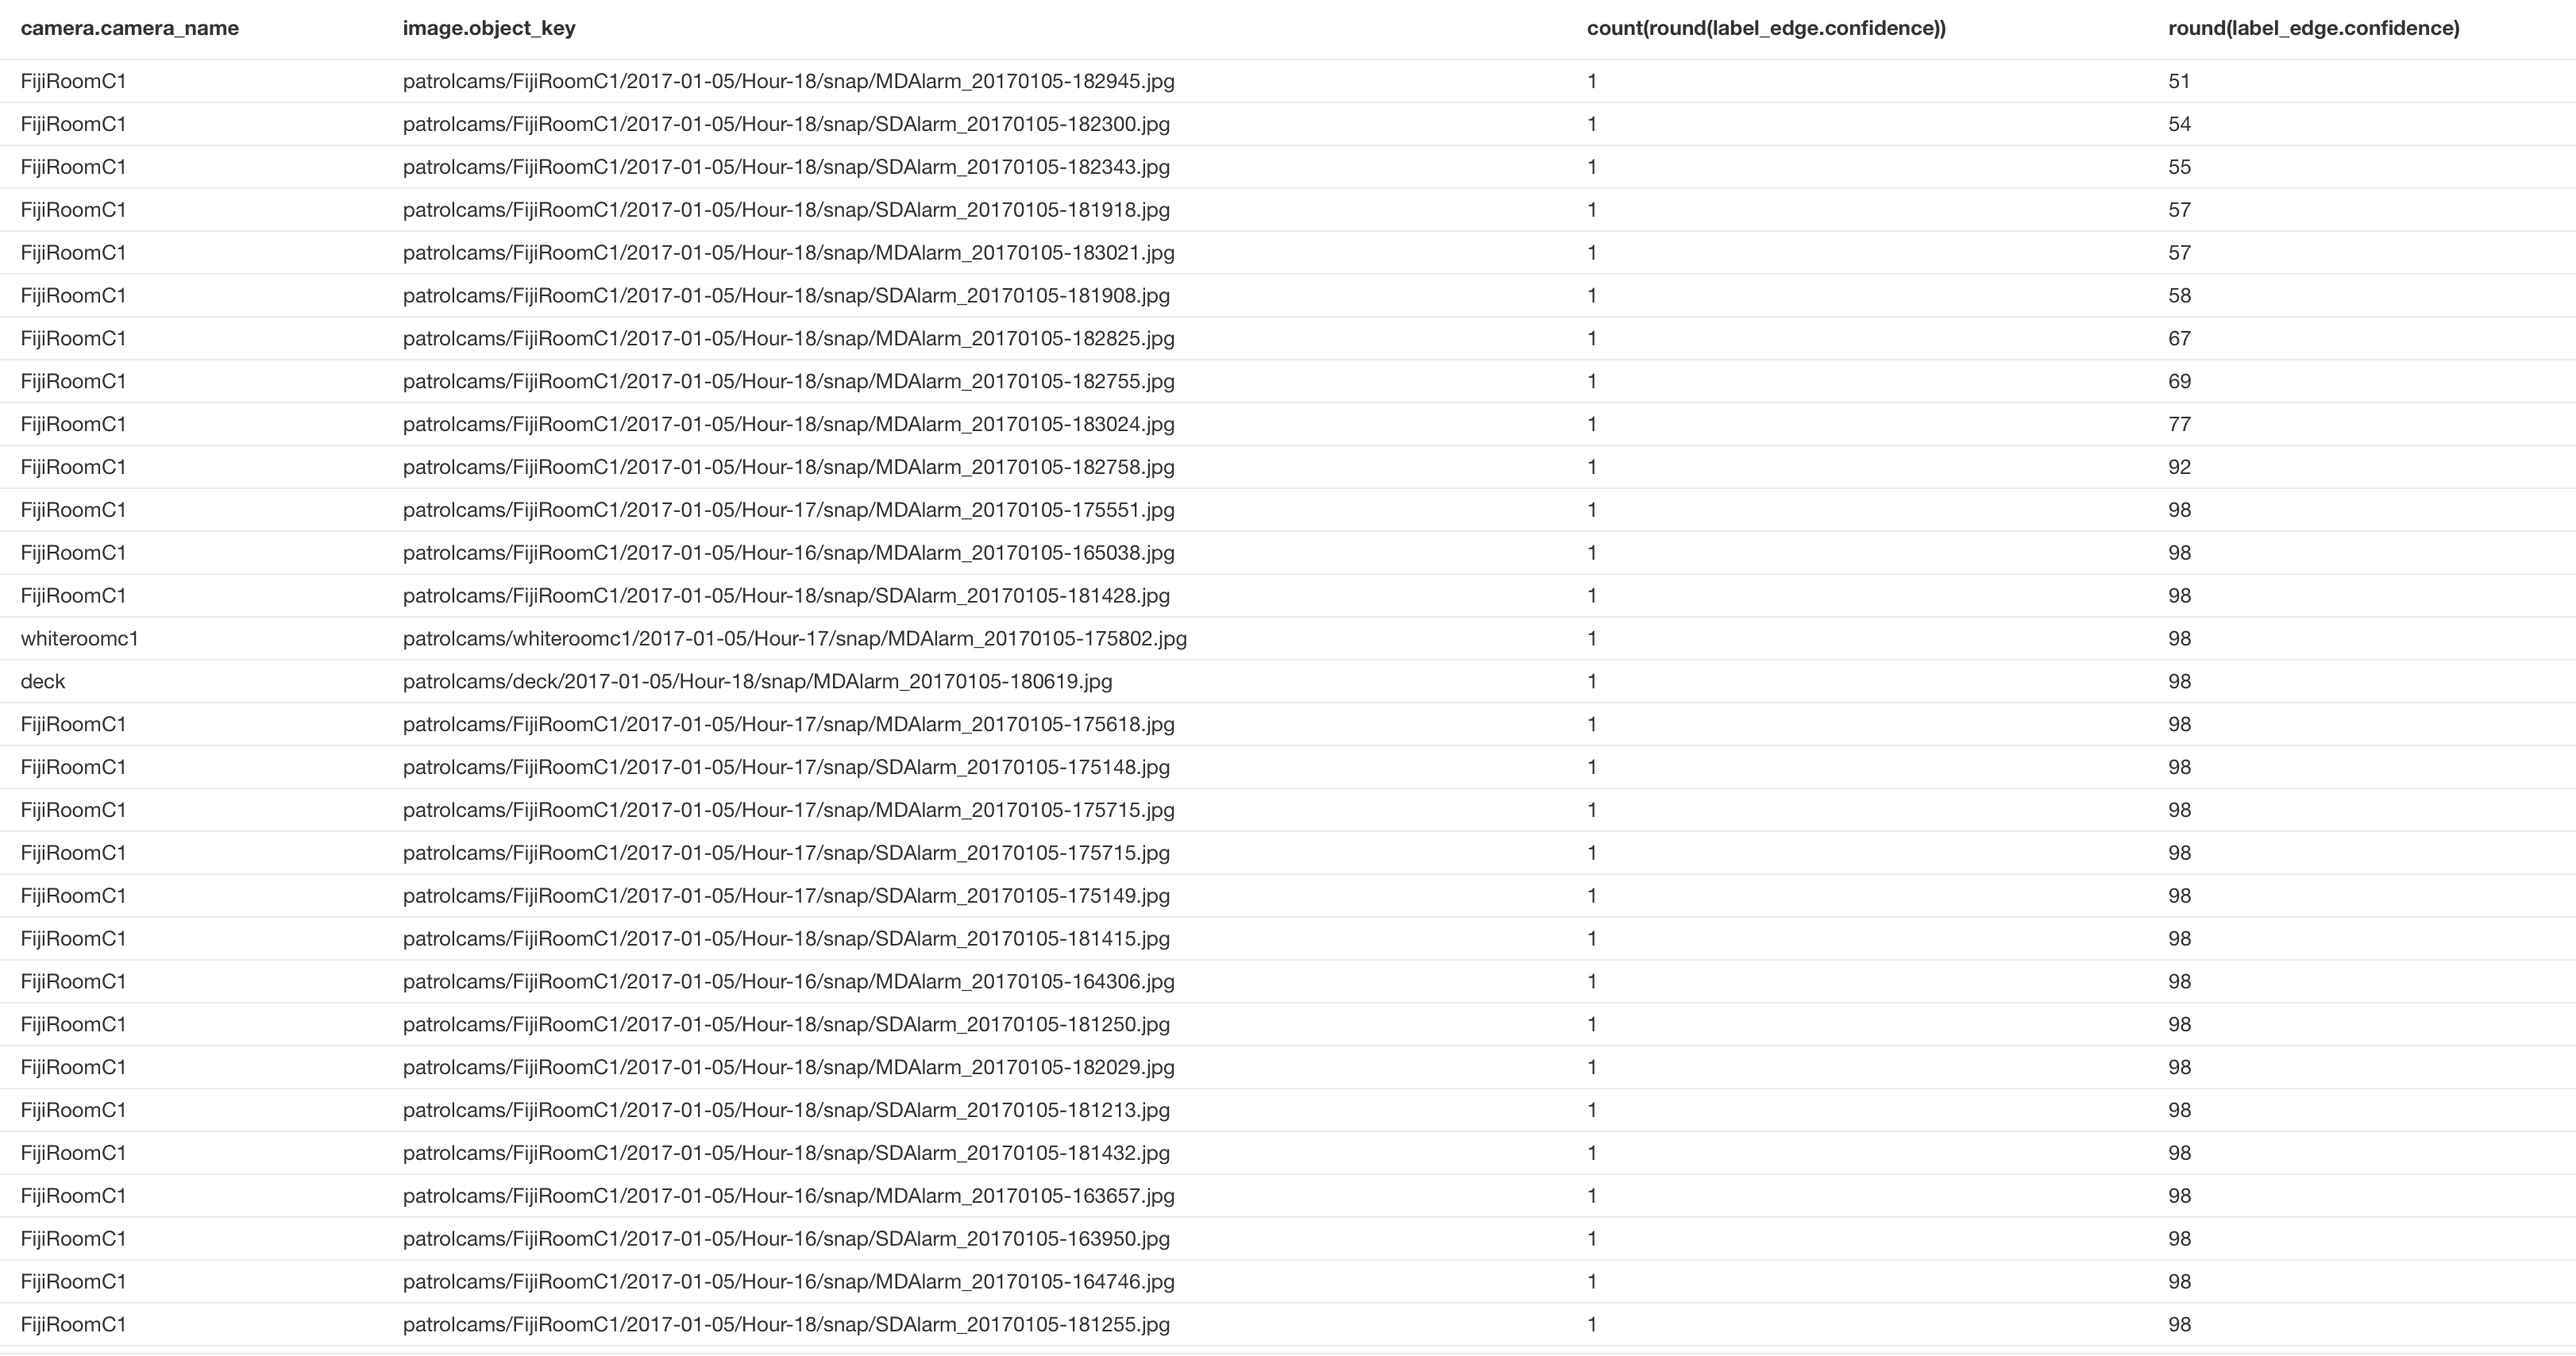Select object key ending SDAlarm_20170105-175715.jpg
This screenshot has height=1356, width=2576.
[786, 854]
